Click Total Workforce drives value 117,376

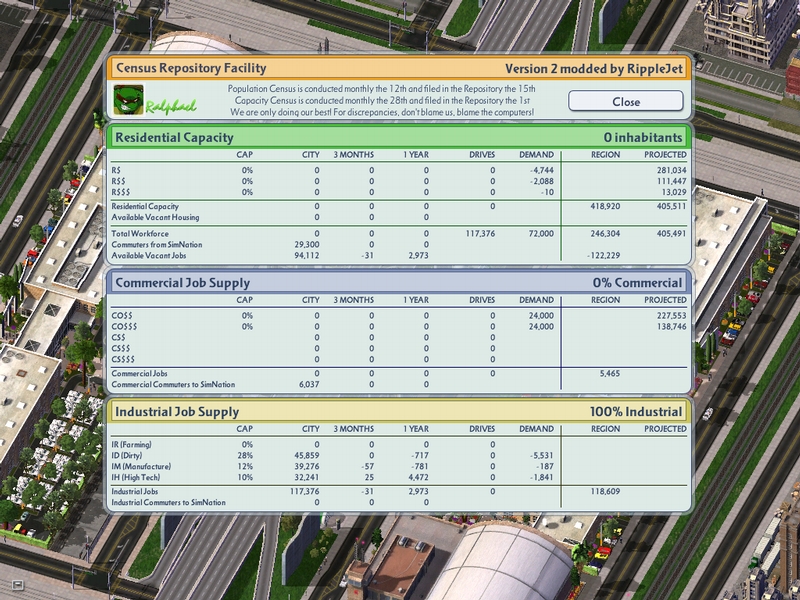480,234
